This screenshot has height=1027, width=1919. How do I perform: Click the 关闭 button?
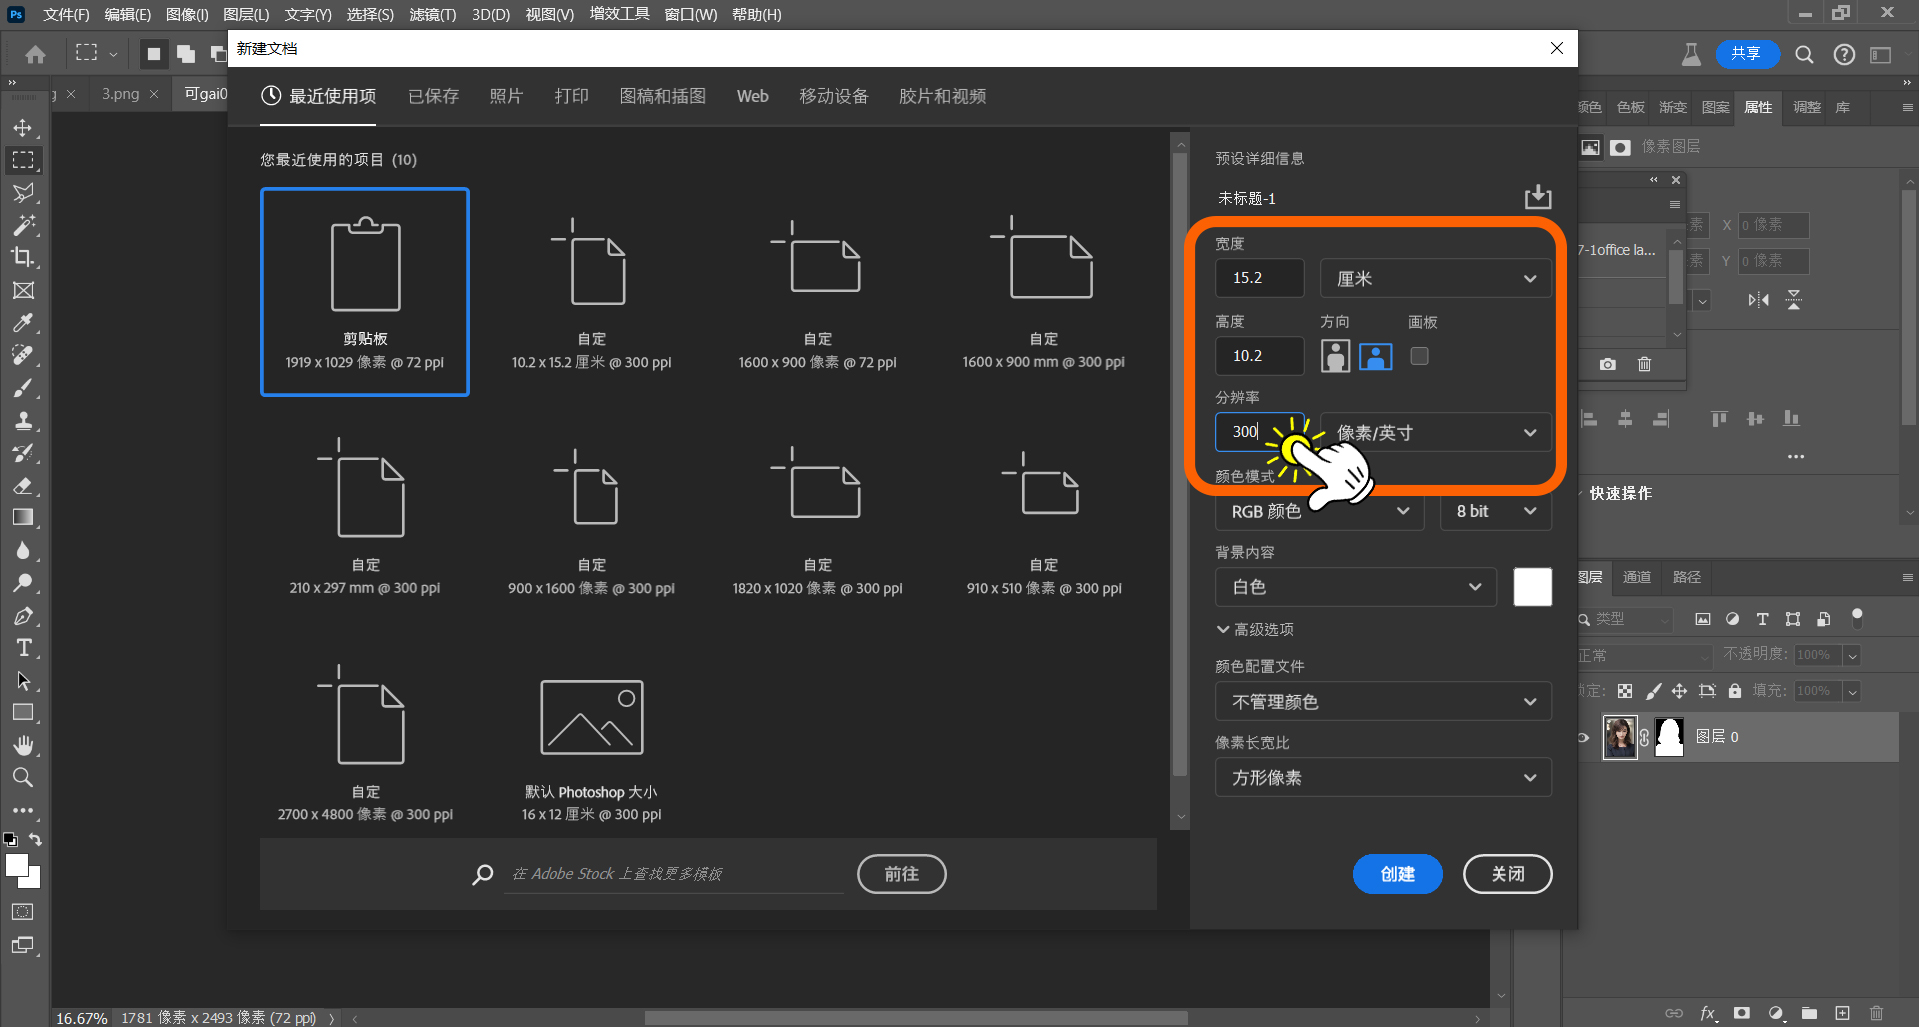(x=1507, y=874)
